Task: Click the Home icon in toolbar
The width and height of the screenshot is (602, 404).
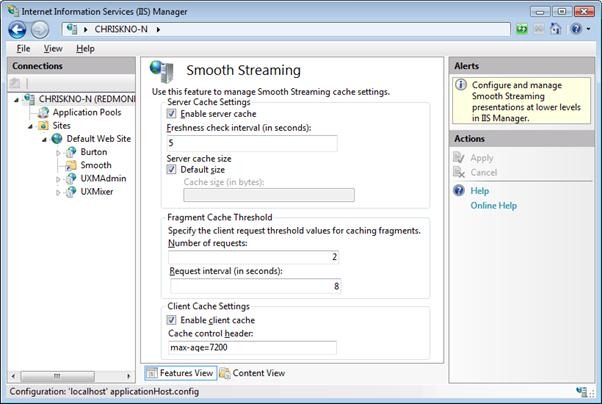Action: coord(556,29)
